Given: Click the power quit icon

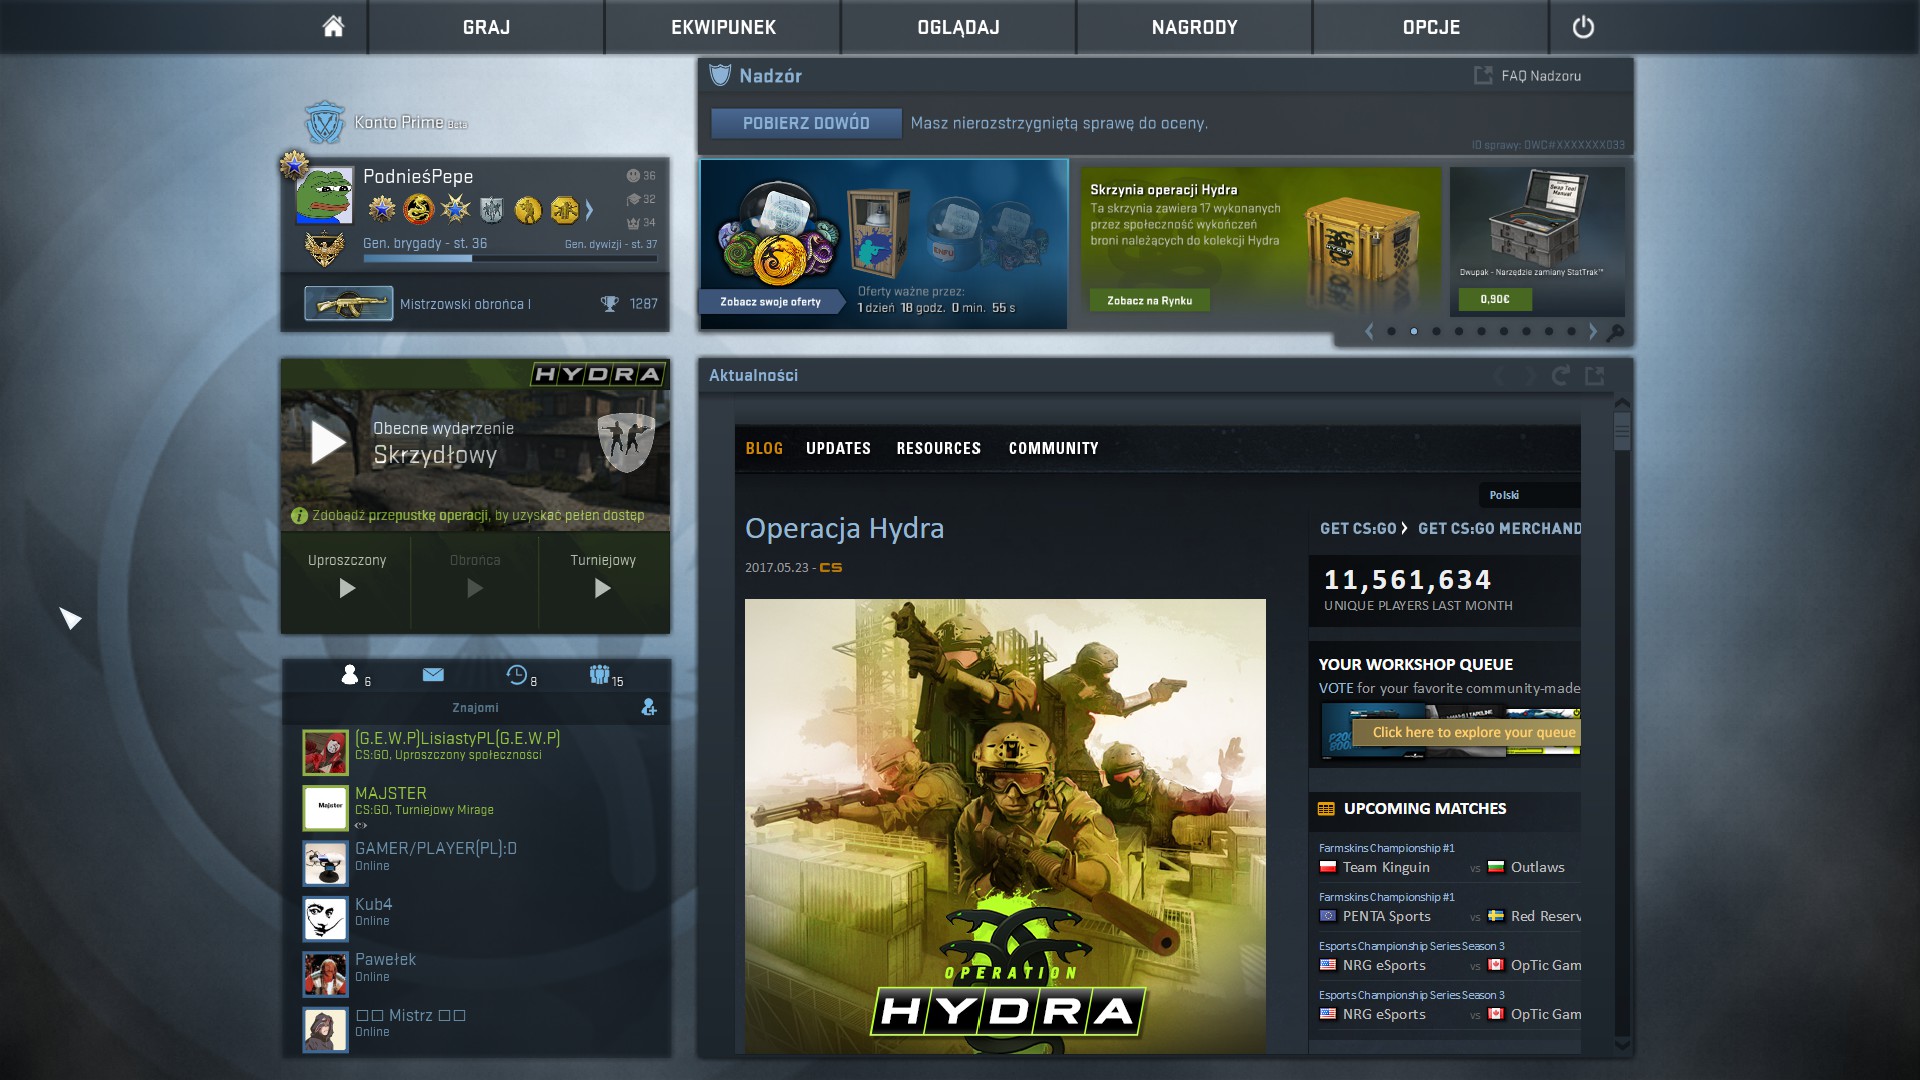Looking at the screenshot, I should click(x=1583, y=27).
